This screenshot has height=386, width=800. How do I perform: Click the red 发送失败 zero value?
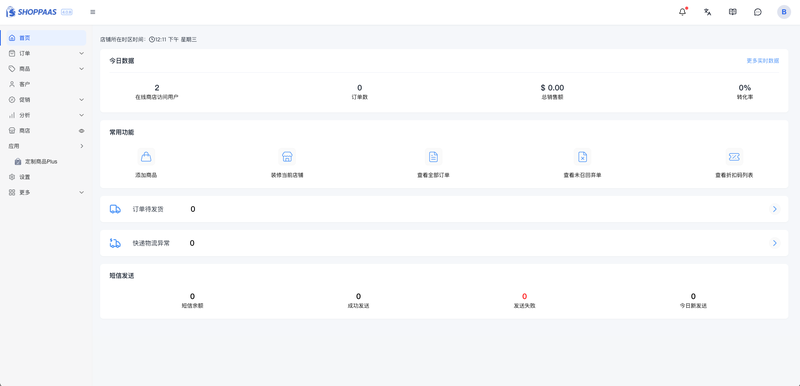(x=524, y=296)
